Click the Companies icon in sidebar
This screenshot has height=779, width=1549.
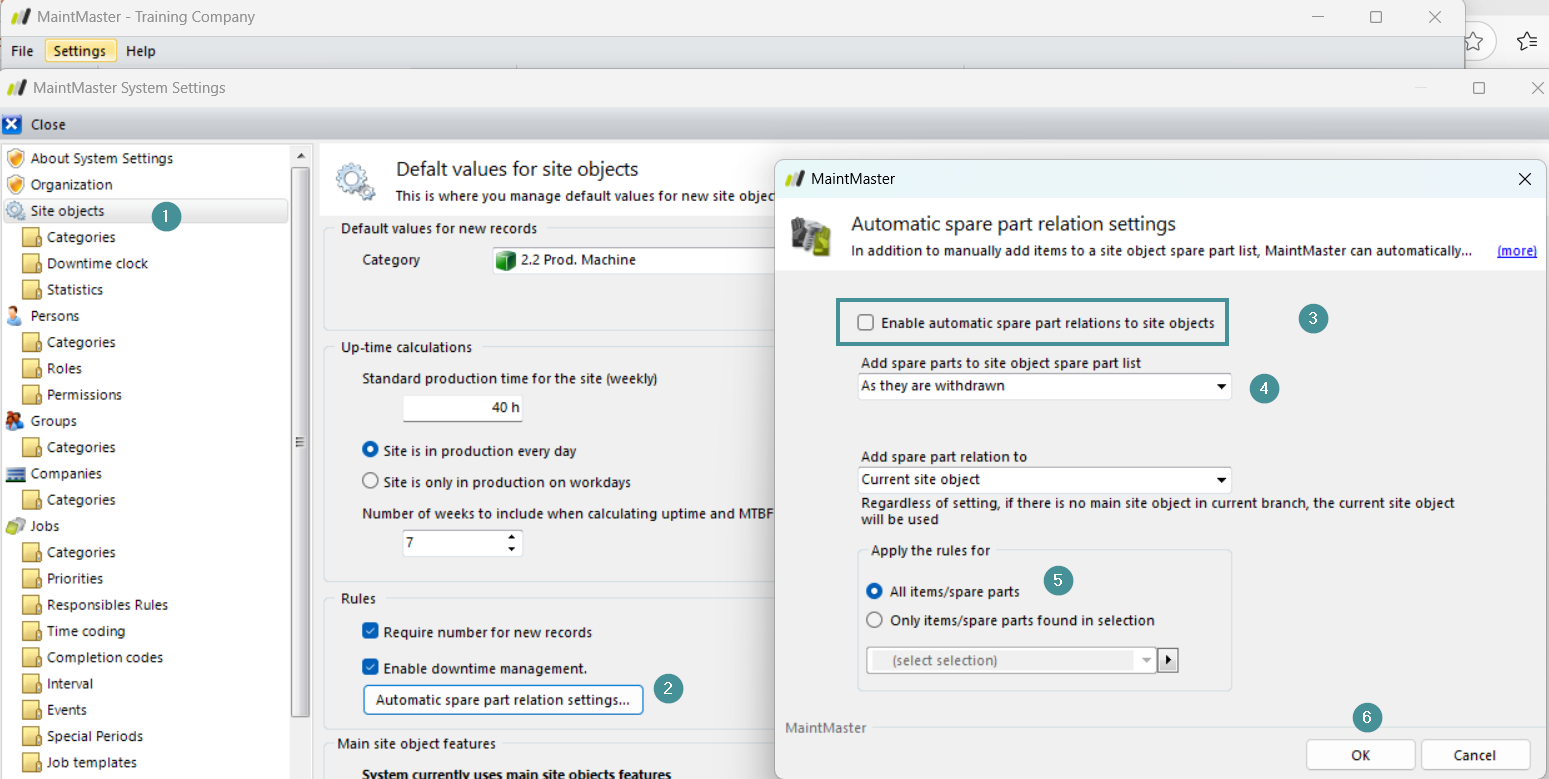15,474
